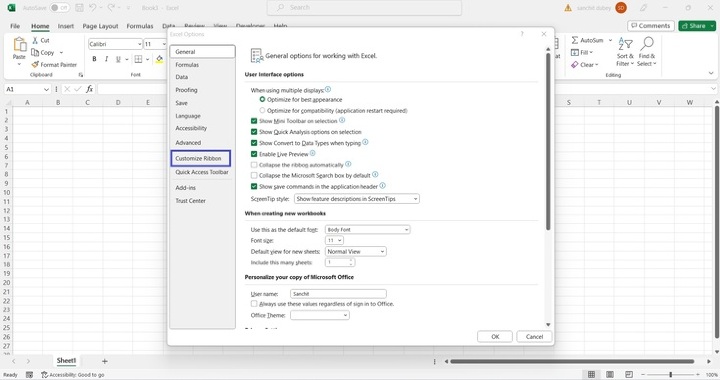Screen dimensions: 720x380
Task: Open the Name Box A1 dropdown
Action: tap(46, 89)
